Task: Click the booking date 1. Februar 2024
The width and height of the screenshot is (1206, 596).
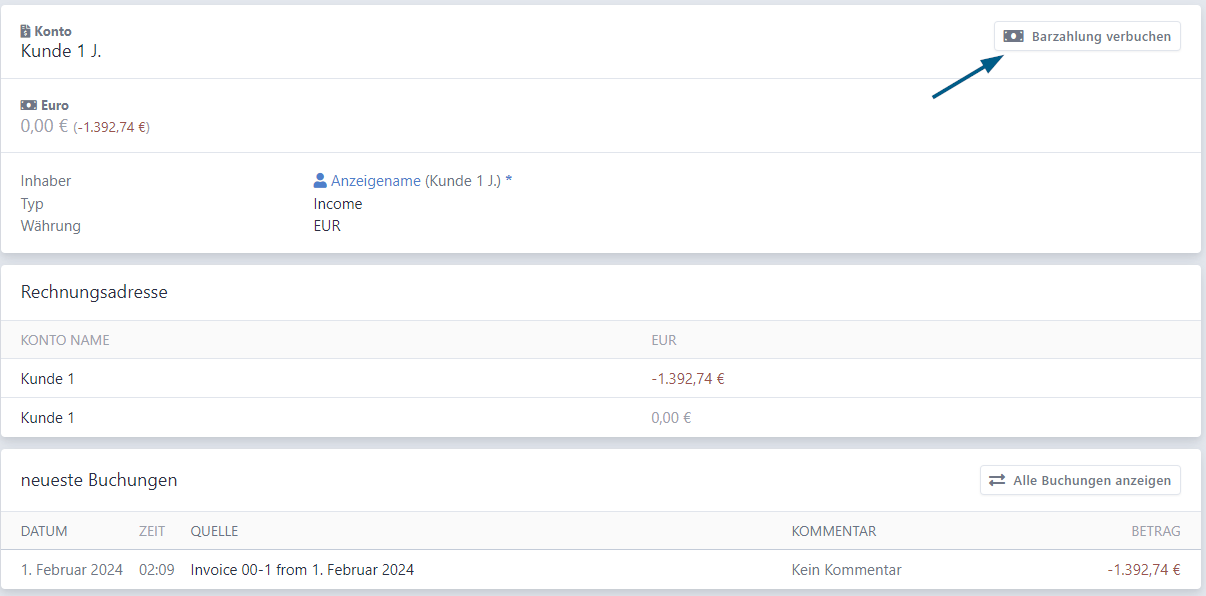Action: point(72,570)
